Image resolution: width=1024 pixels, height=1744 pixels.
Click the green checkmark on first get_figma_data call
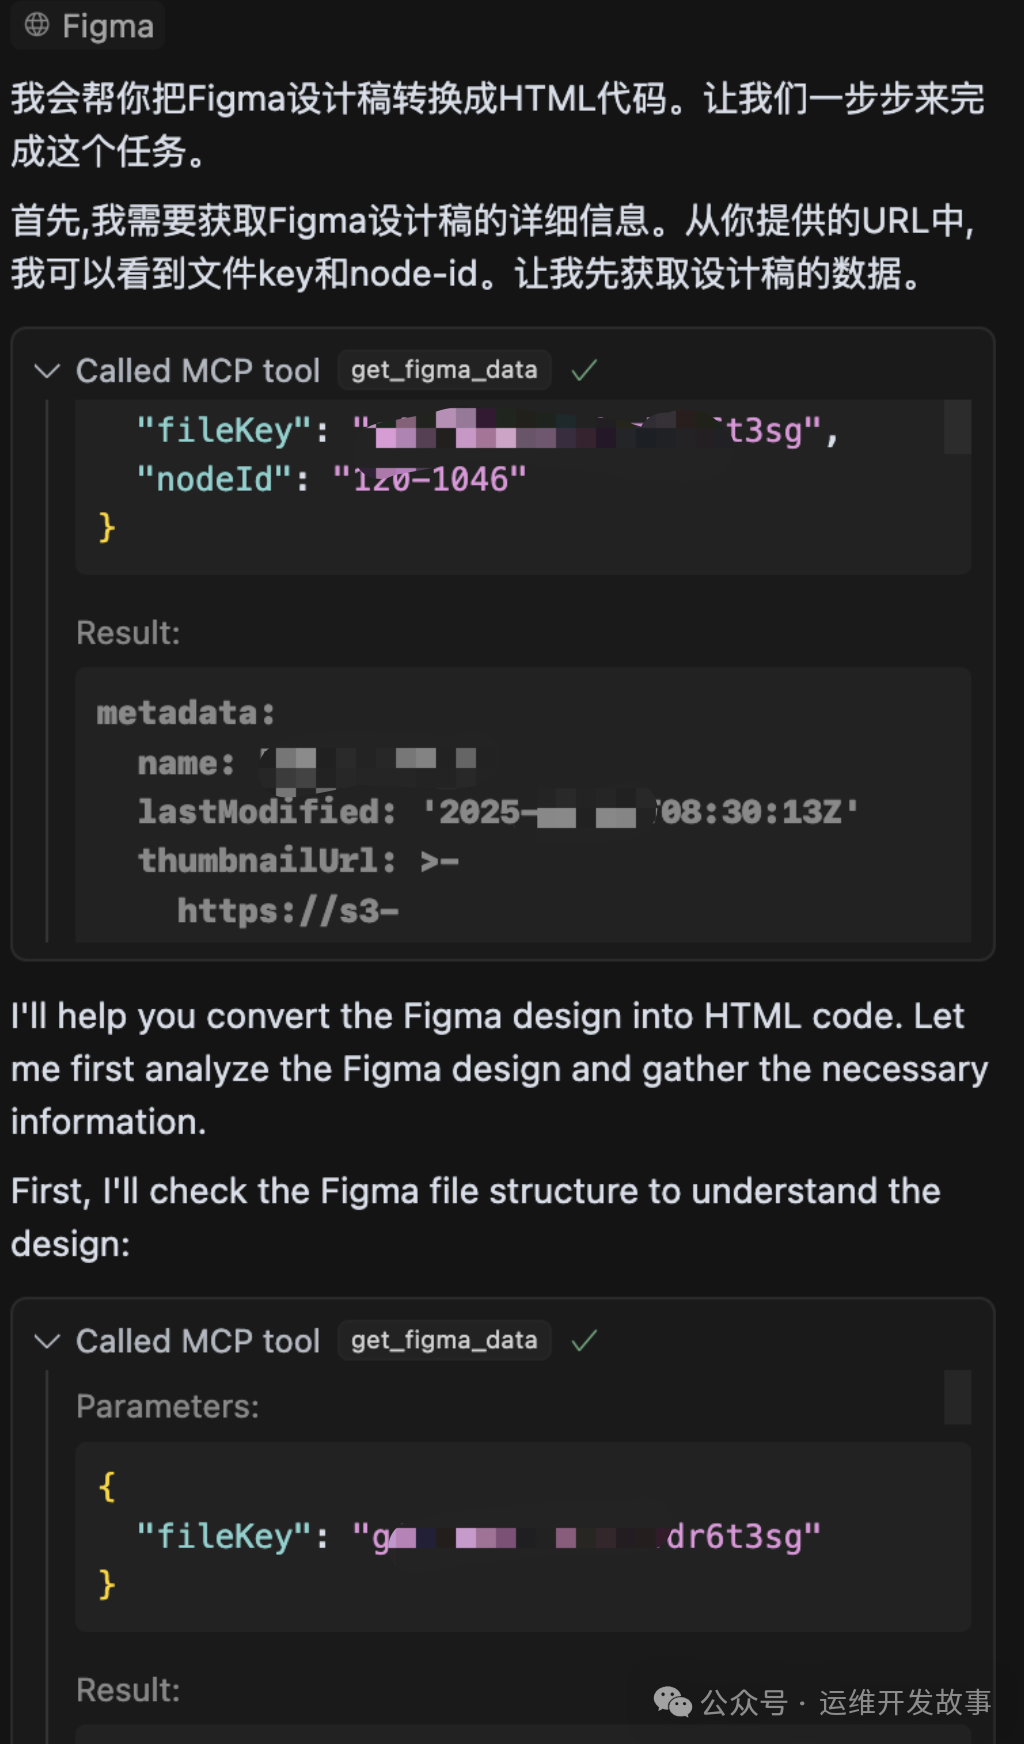pyautogui.click(x=584, y=370)
